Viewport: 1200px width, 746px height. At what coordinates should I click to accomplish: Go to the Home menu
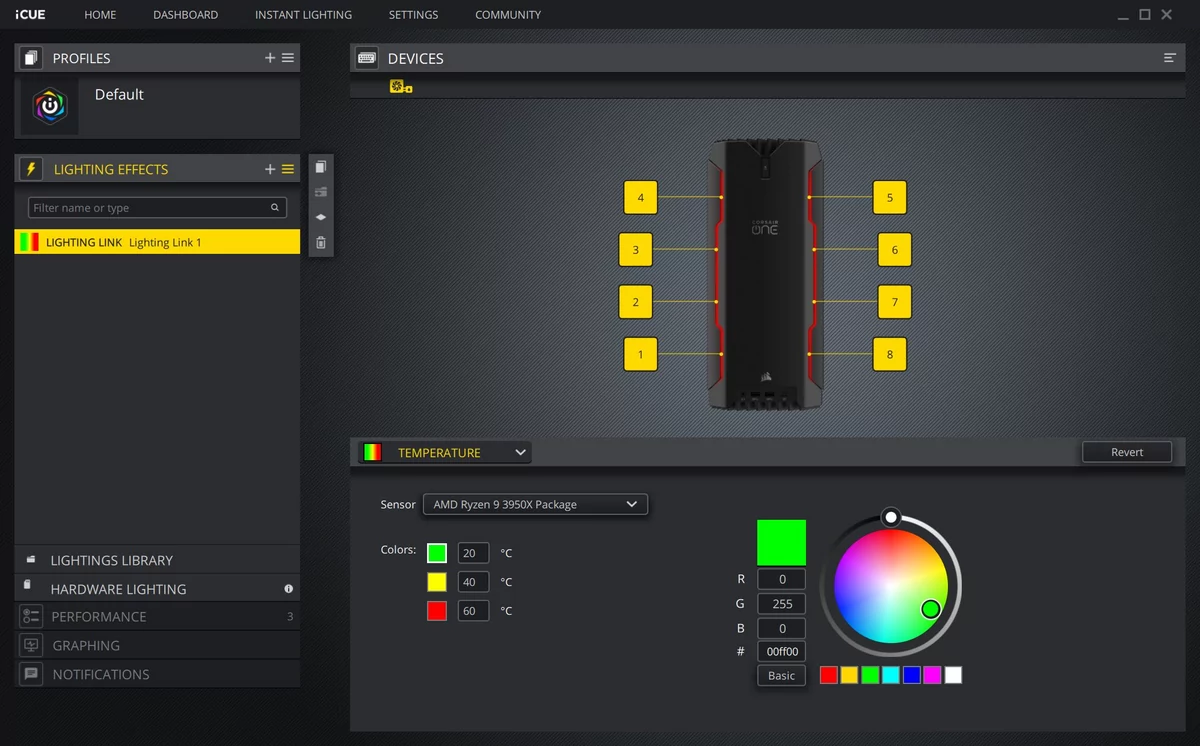pyautogui.click(x=100, y=15)
